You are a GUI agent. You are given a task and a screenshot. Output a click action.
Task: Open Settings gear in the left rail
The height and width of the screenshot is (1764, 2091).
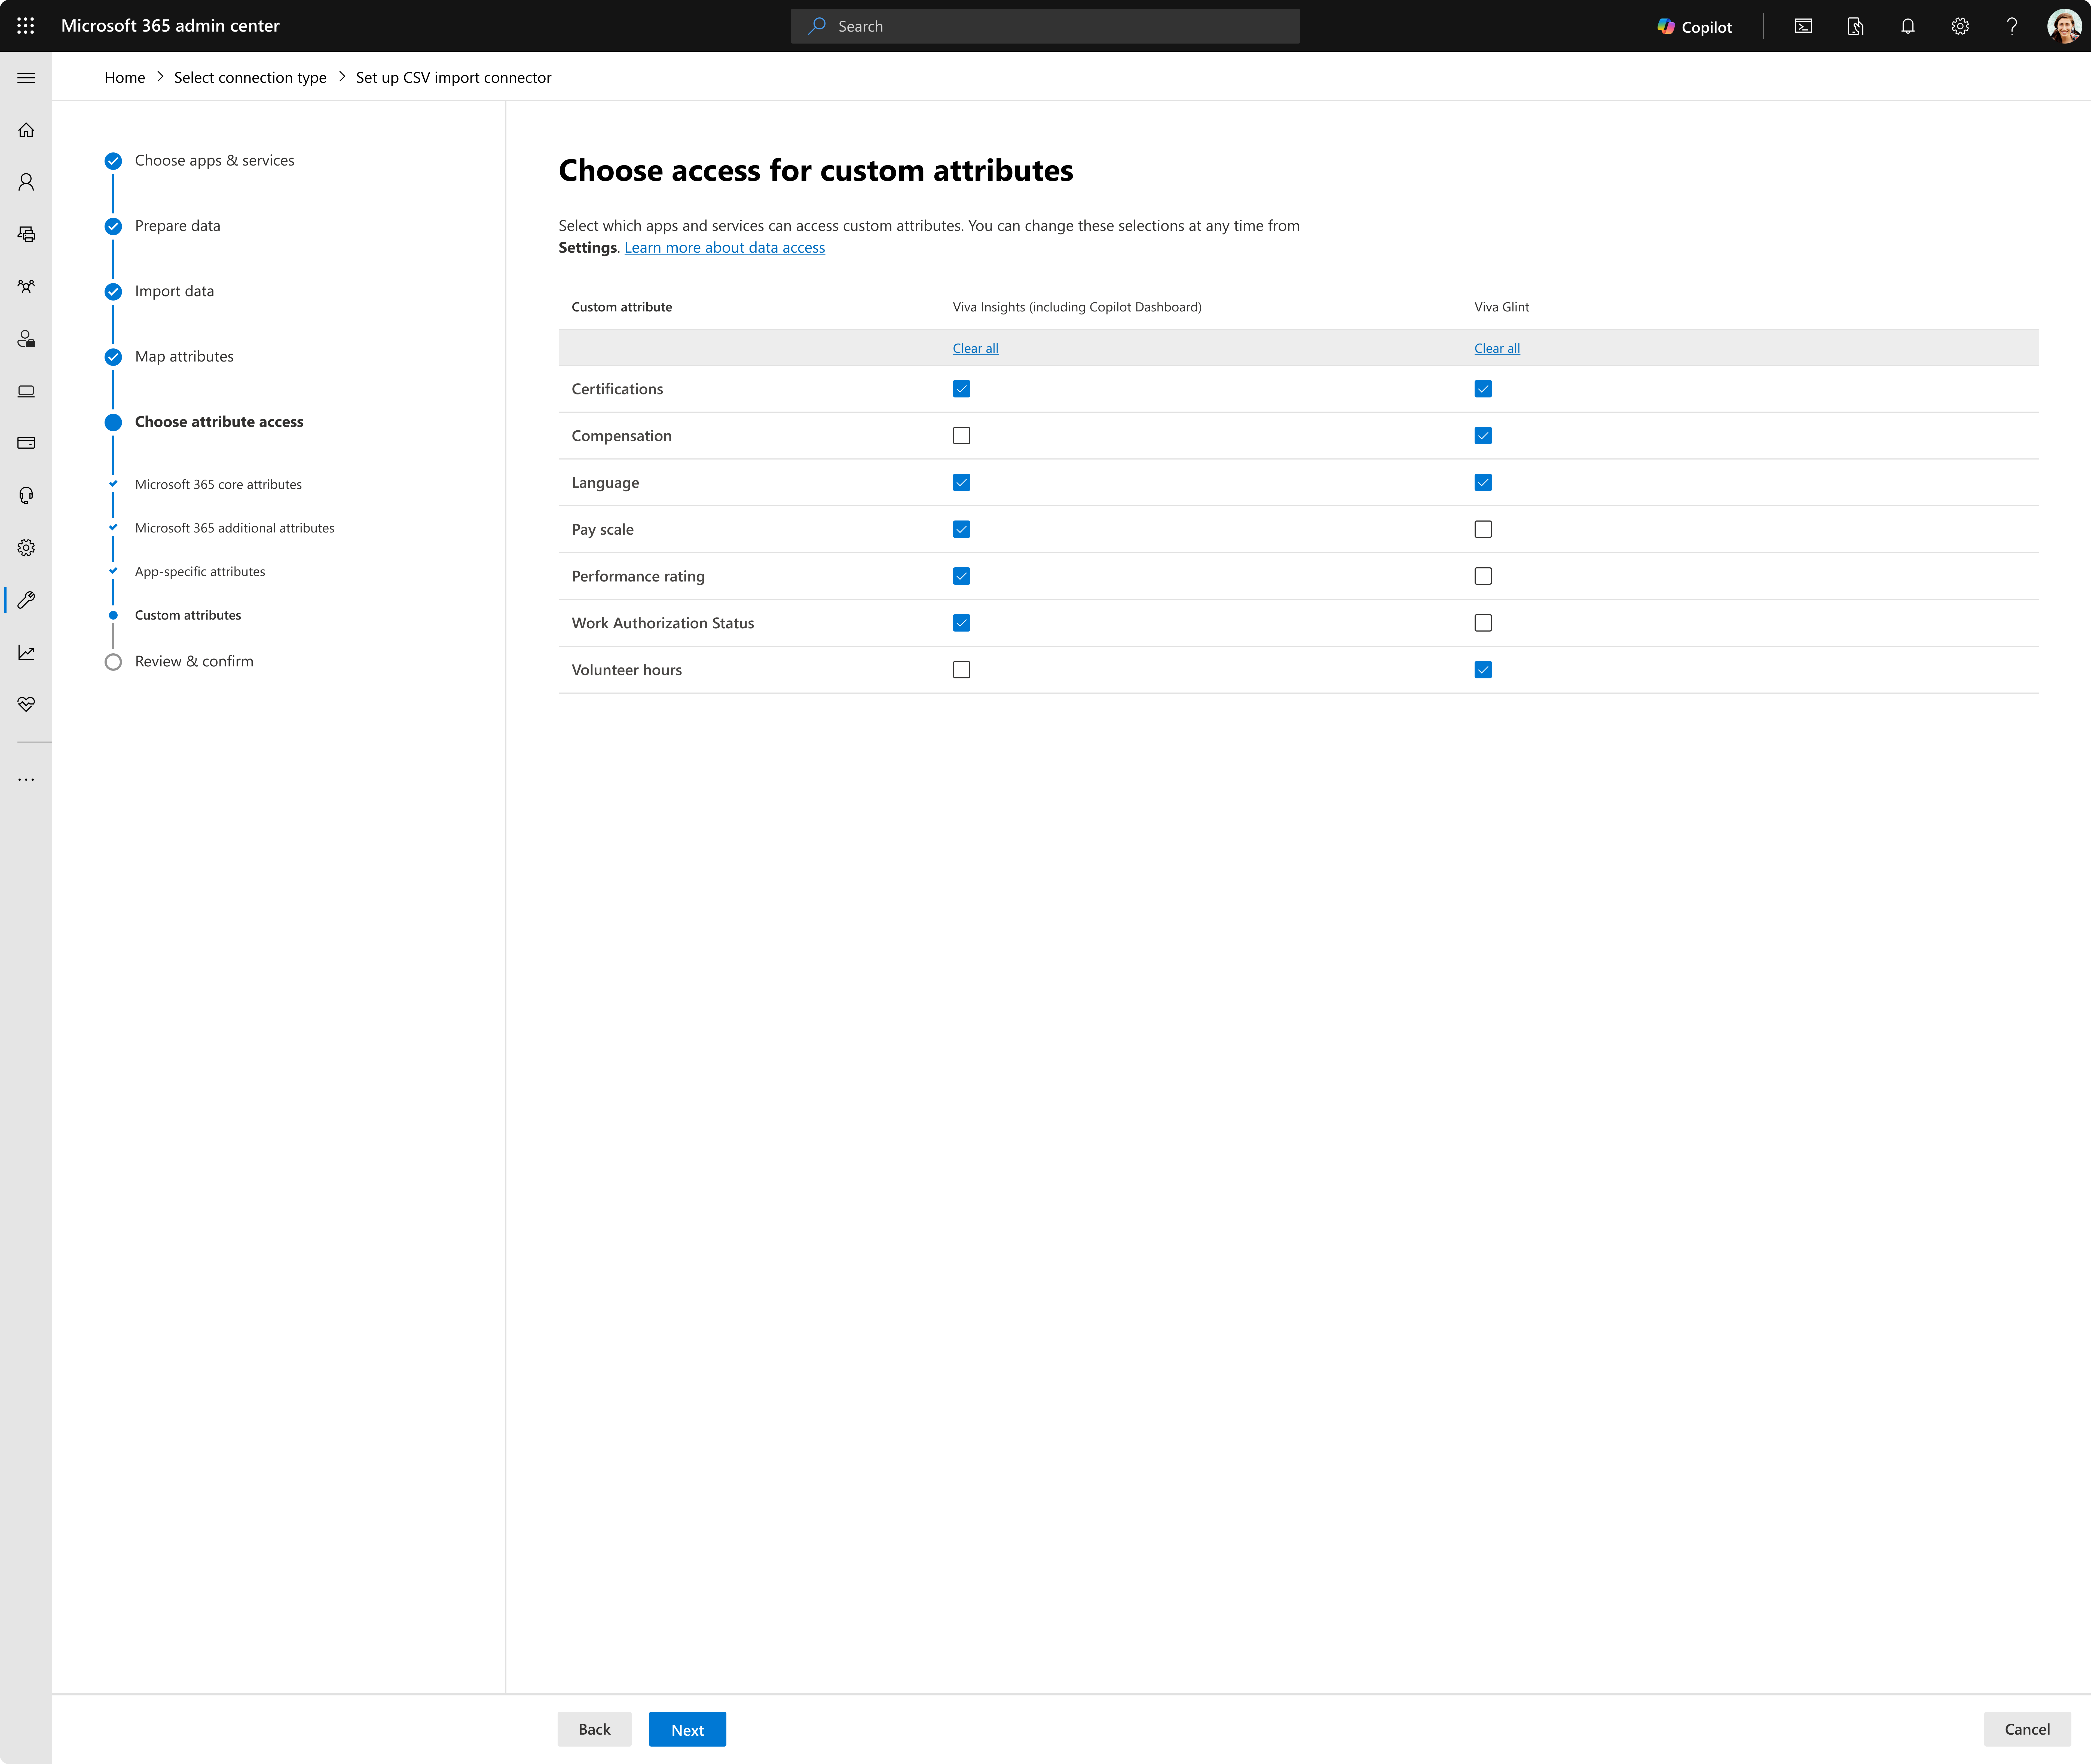(x=26, y=548)
